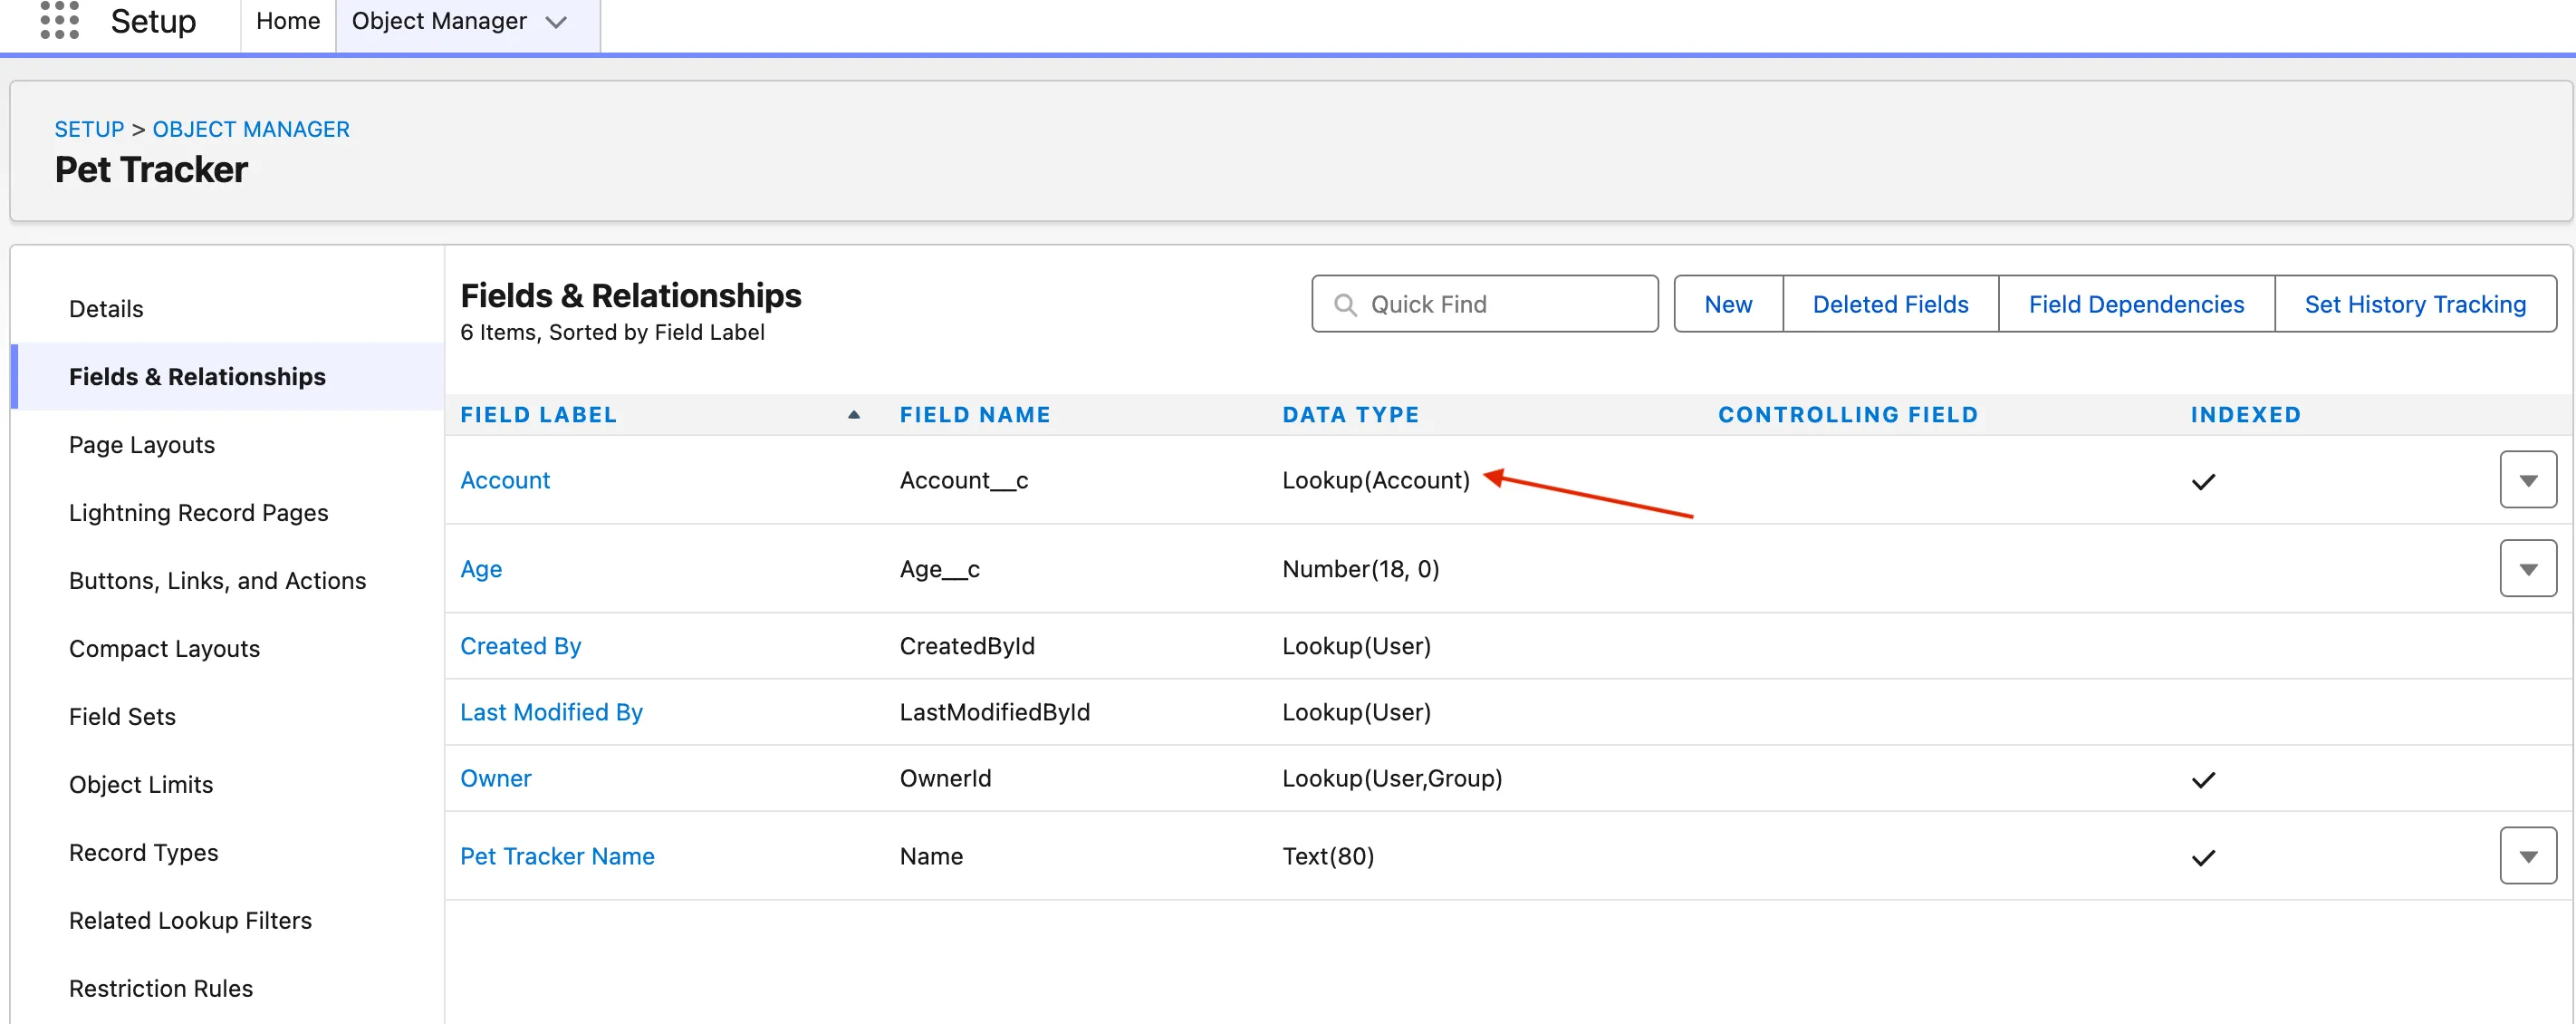The width and height of the screenshot is (2576, 1024).
Task: Click the Field Label sort arrow
Action: pyautogui.click(x=853, y=414)
